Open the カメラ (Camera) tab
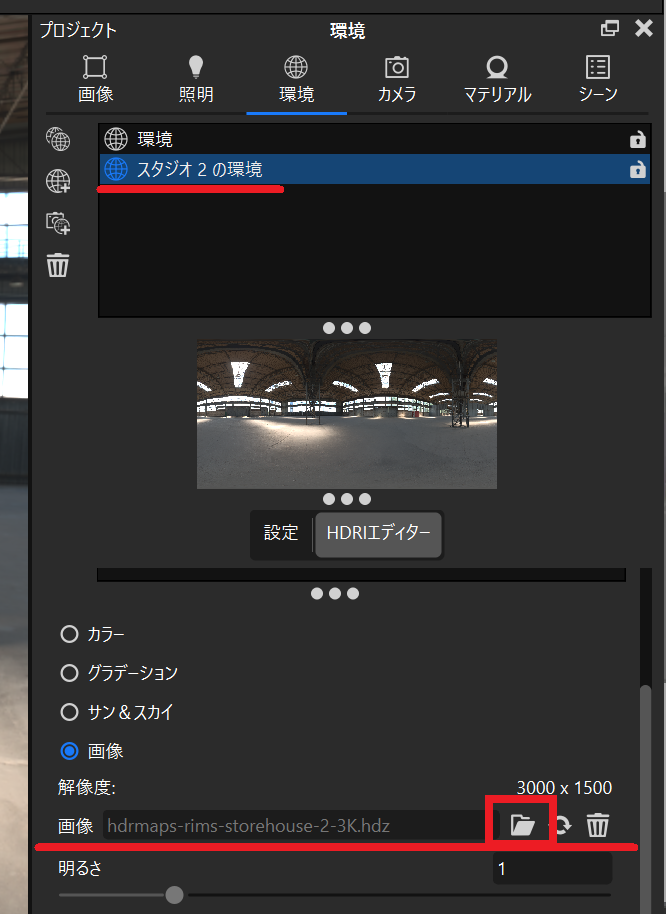 (397, 80)
